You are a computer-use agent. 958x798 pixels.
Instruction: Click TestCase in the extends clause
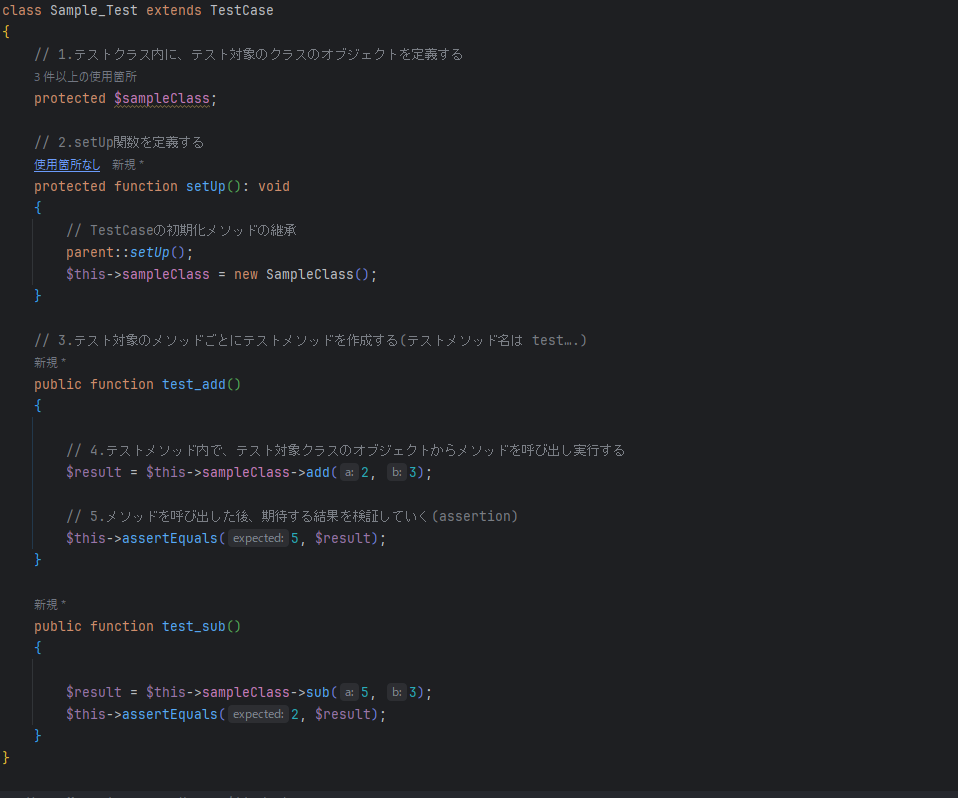(x=241, y=10)
